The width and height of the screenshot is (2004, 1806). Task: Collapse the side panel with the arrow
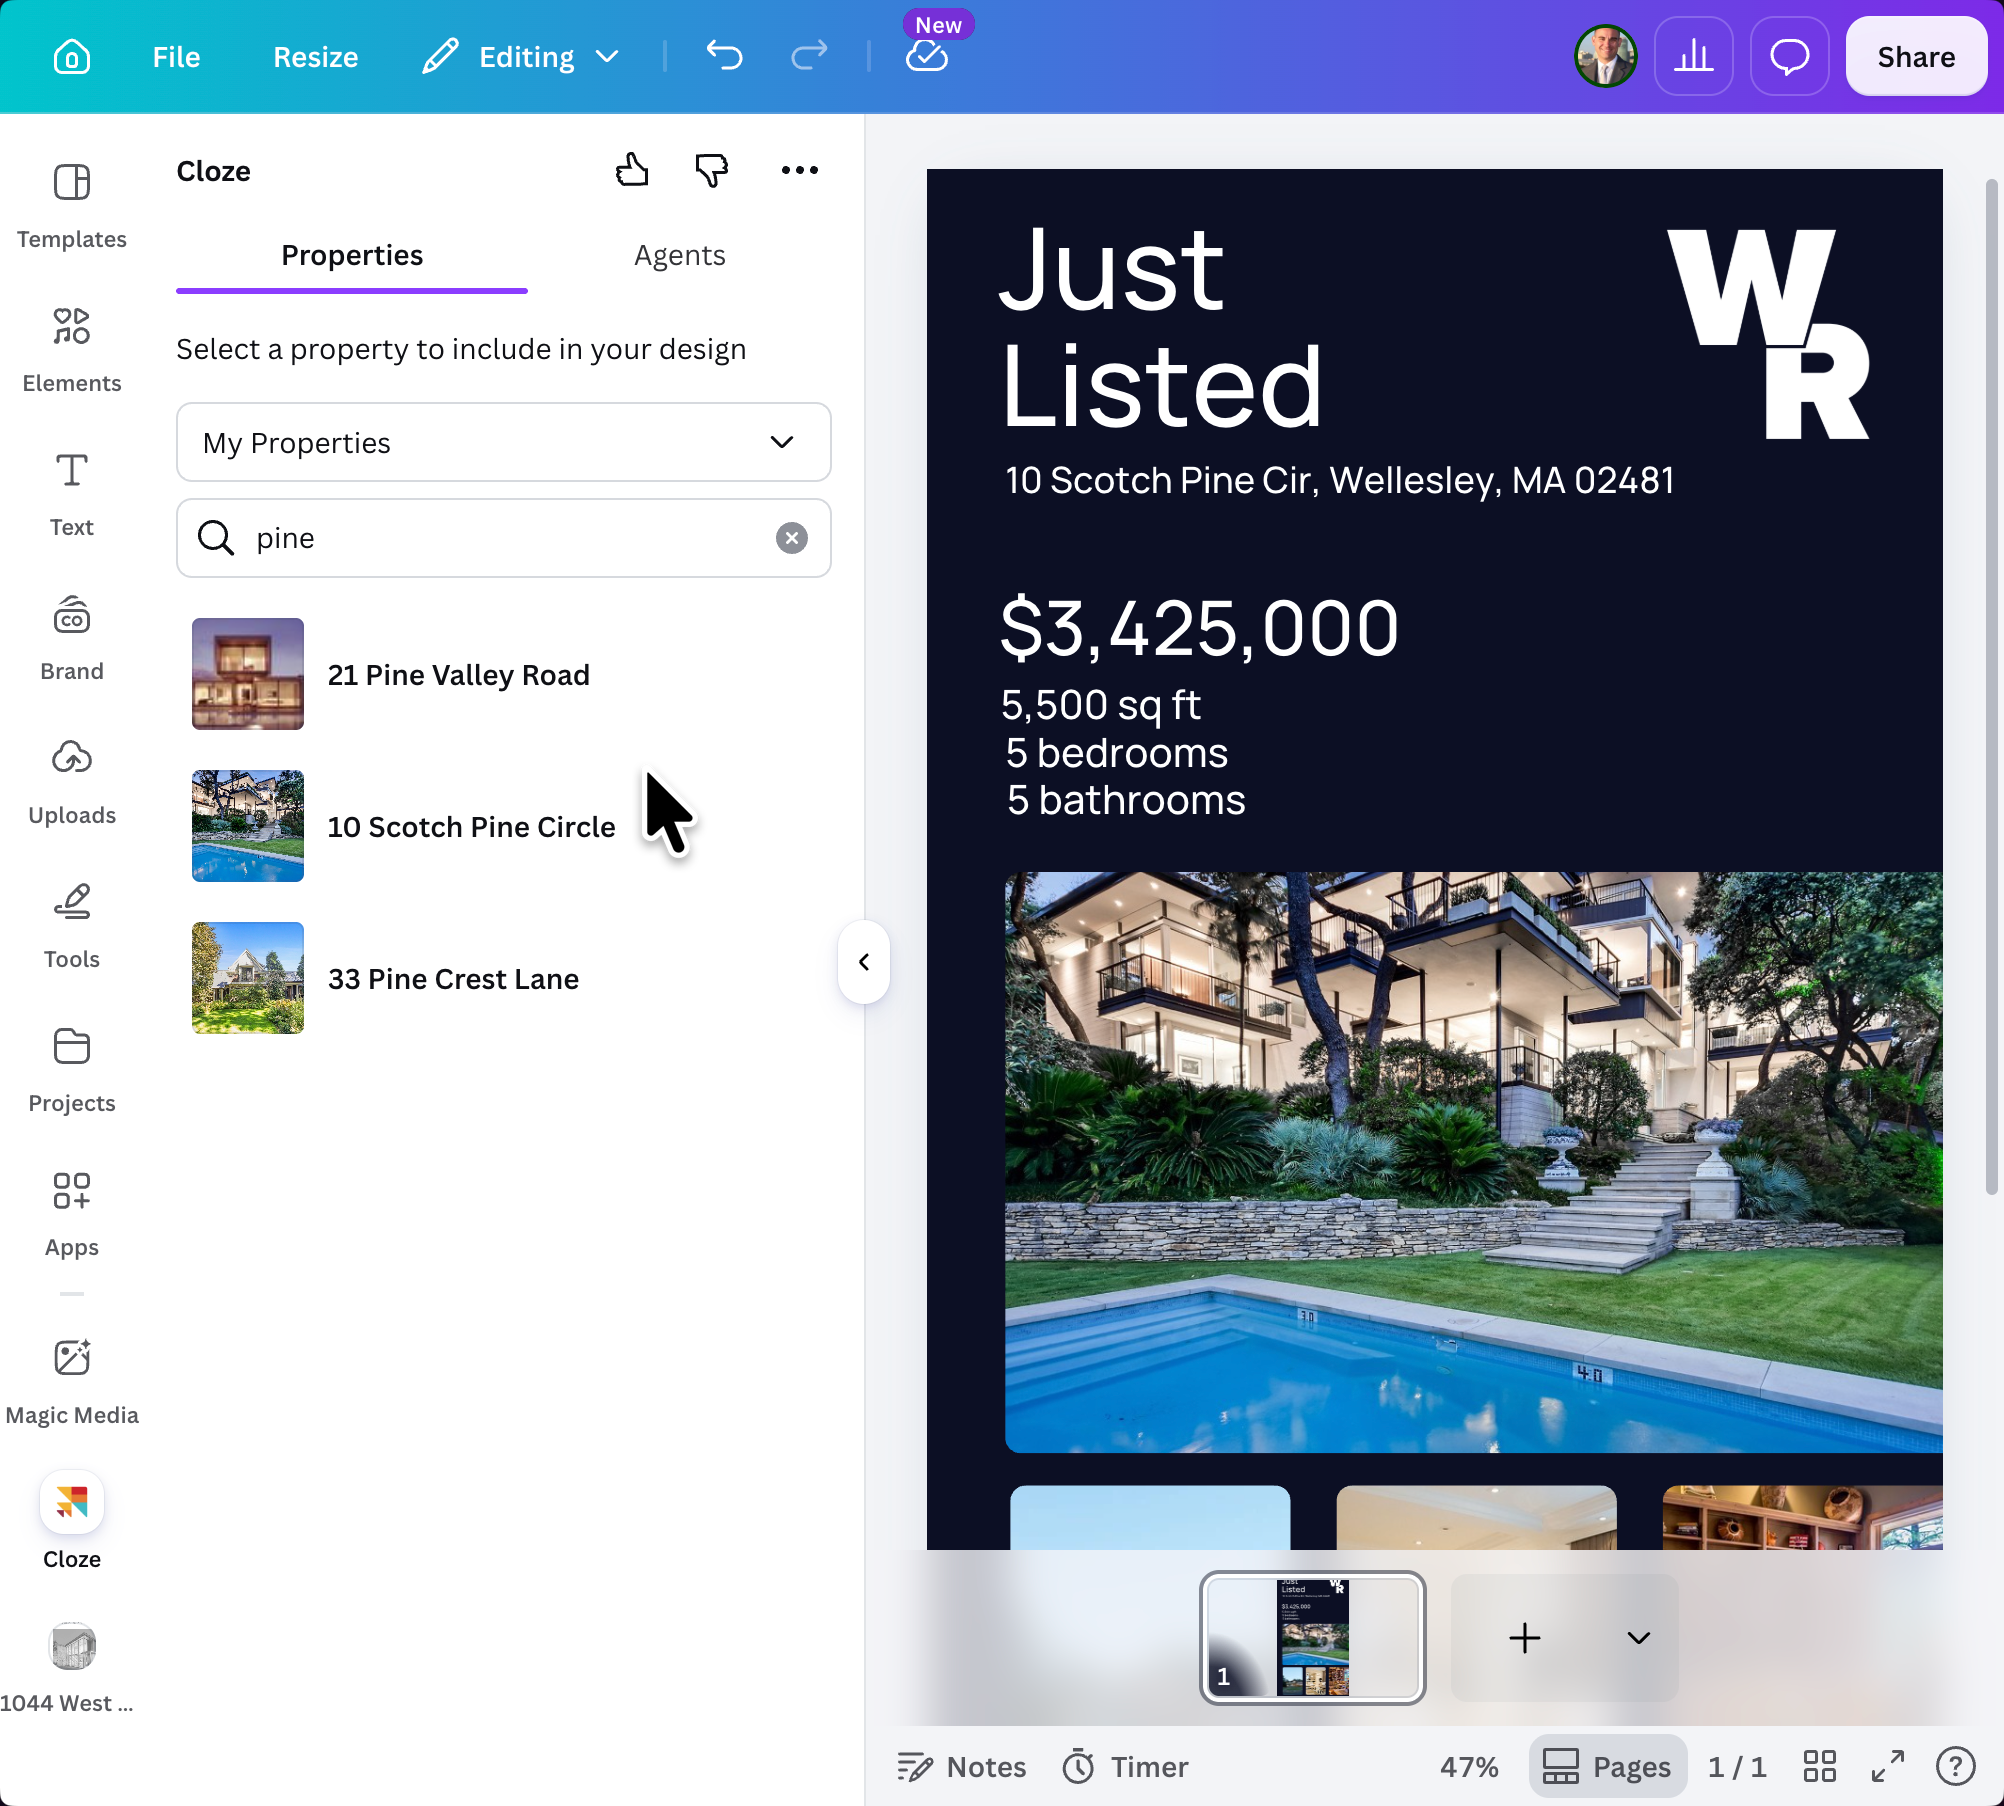(864, 962)
